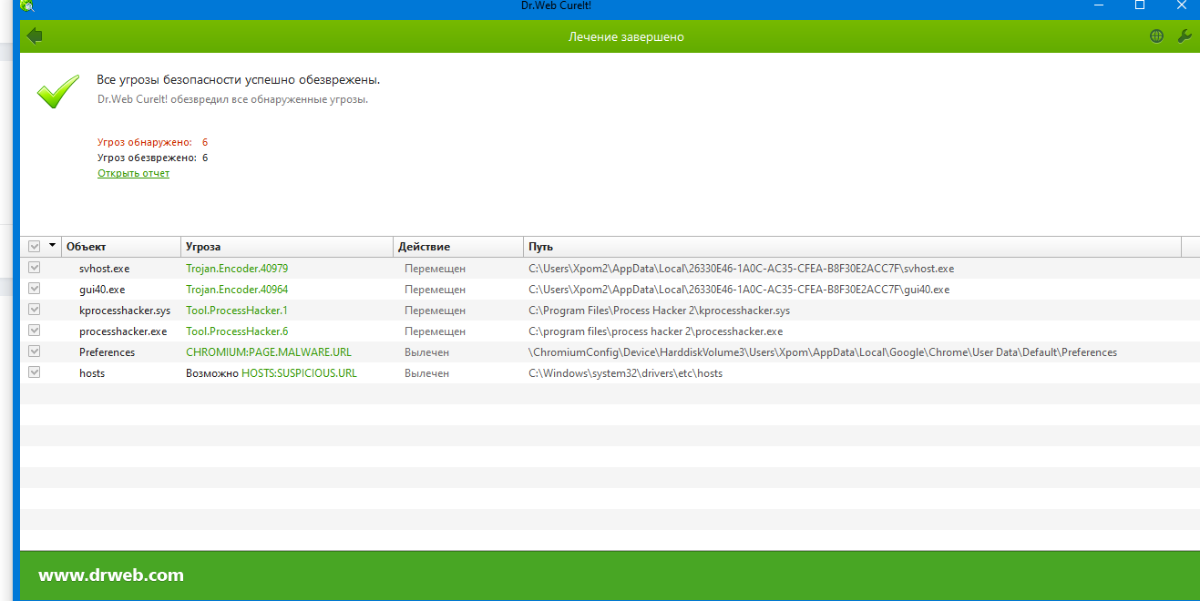
Task: Click the ChromiumConfig Preferences path
Action: point(823,353)
